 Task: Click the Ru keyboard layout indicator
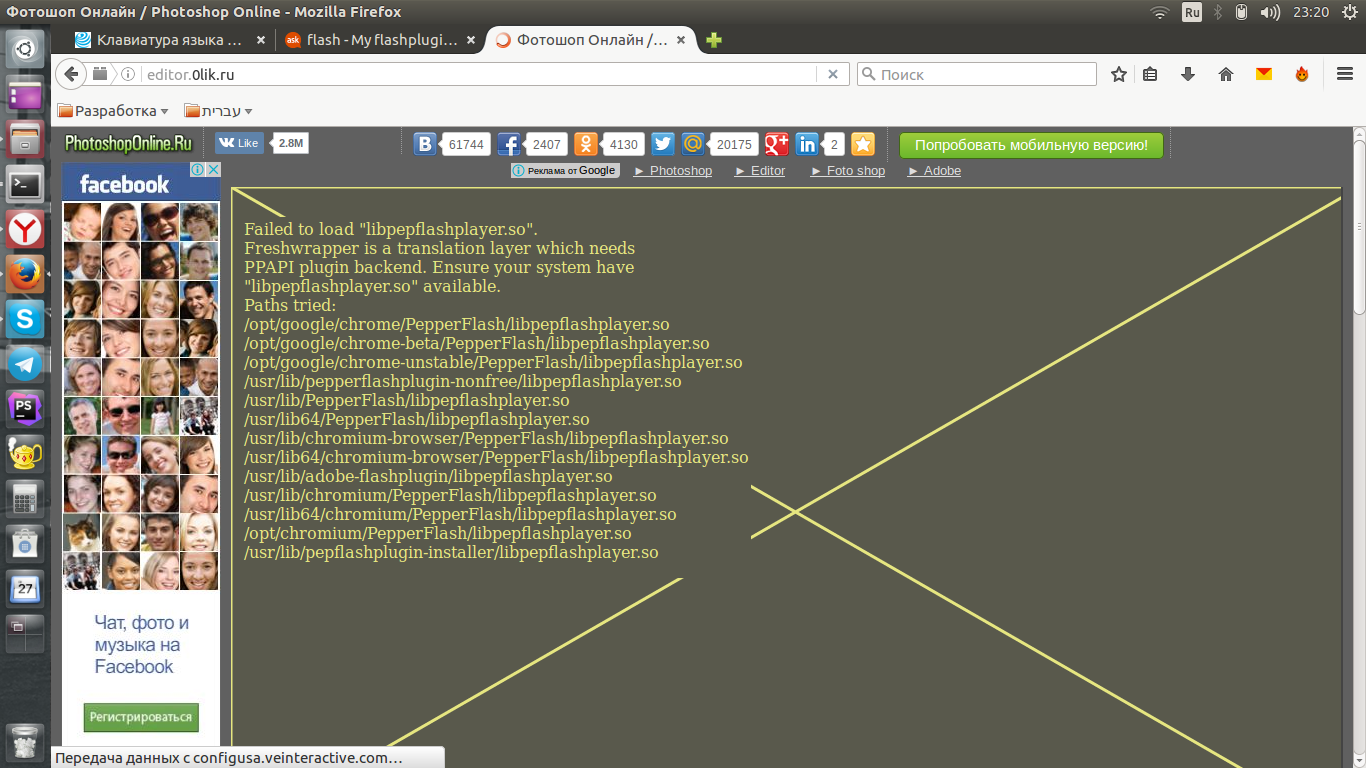pyautogui.click(x=1192, y=12)
